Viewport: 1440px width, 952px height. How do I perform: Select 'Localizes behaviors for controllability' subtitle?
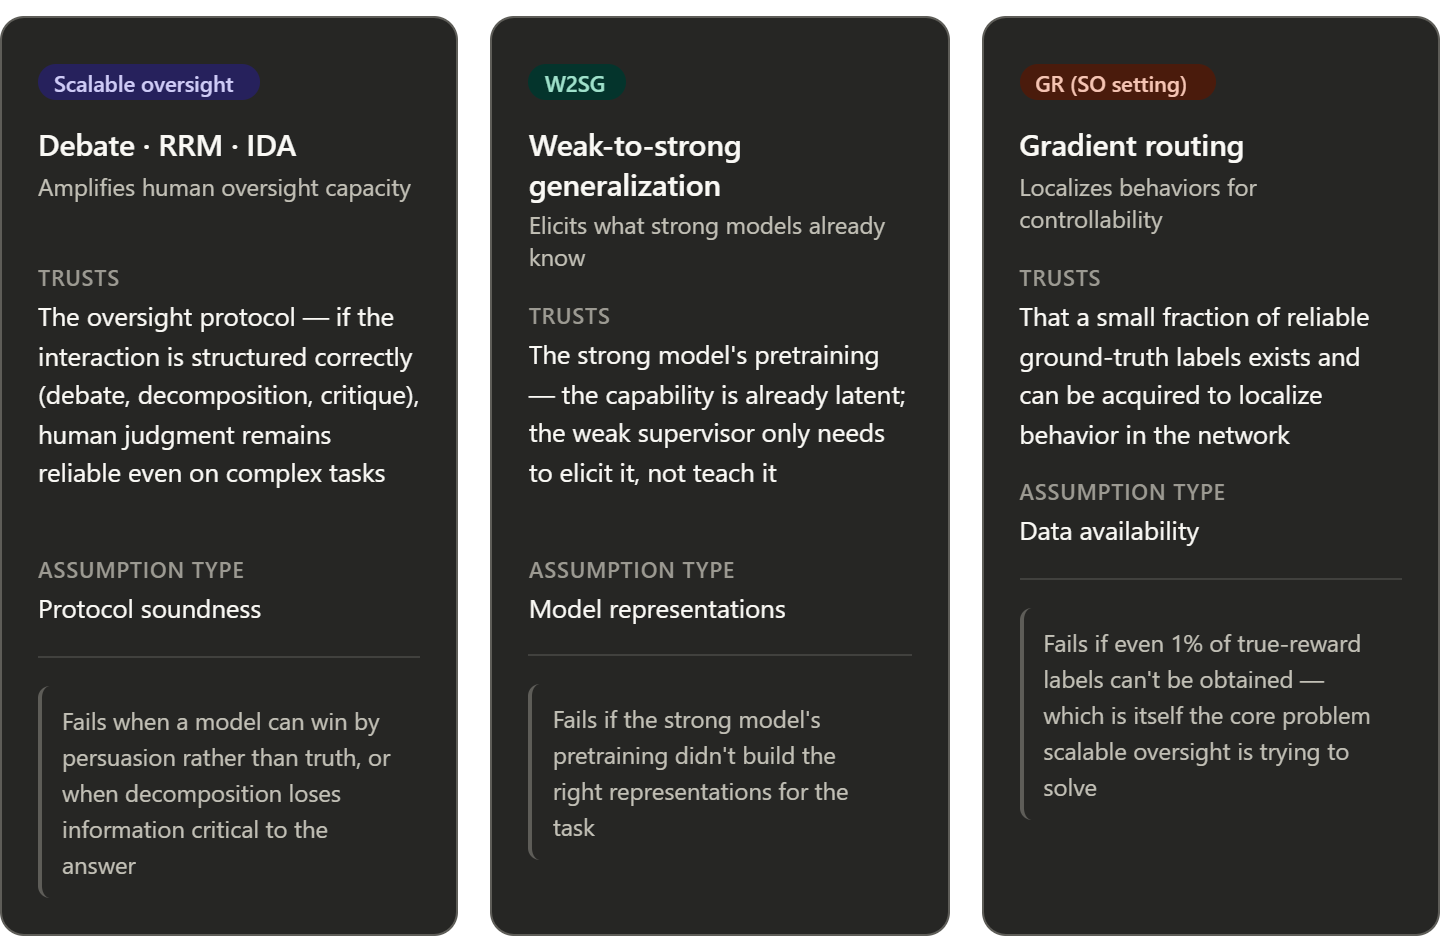coord(1138,204)
